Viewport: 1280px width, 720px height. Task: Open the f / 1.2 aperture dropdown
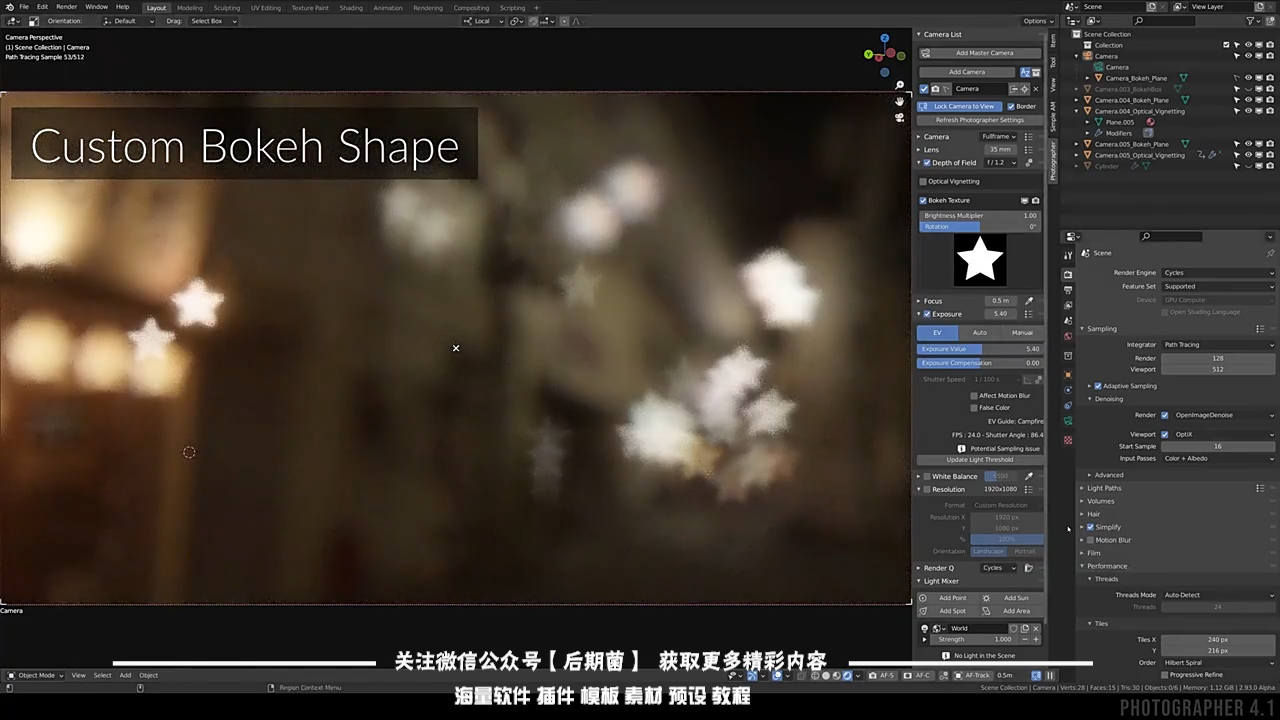click(1001, 163)
